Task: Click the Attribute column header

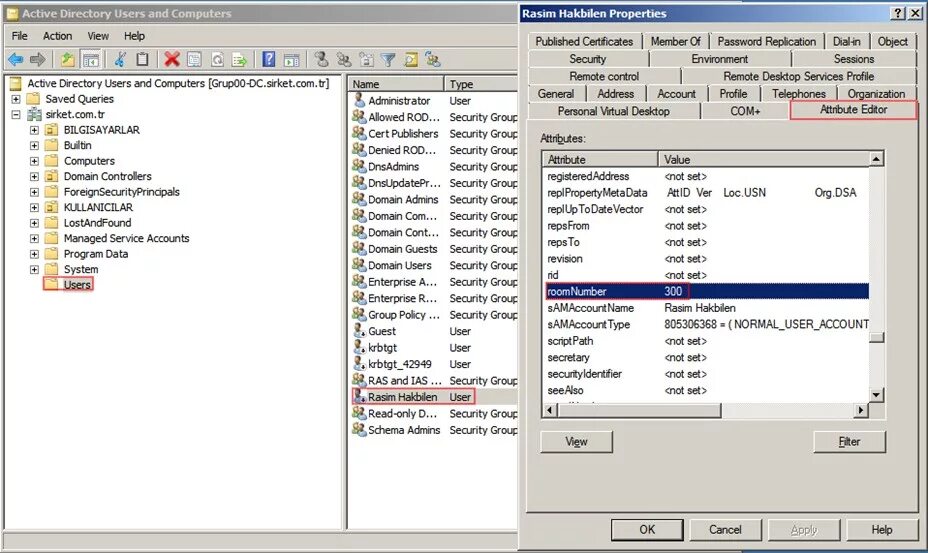Action: (600, 159)
